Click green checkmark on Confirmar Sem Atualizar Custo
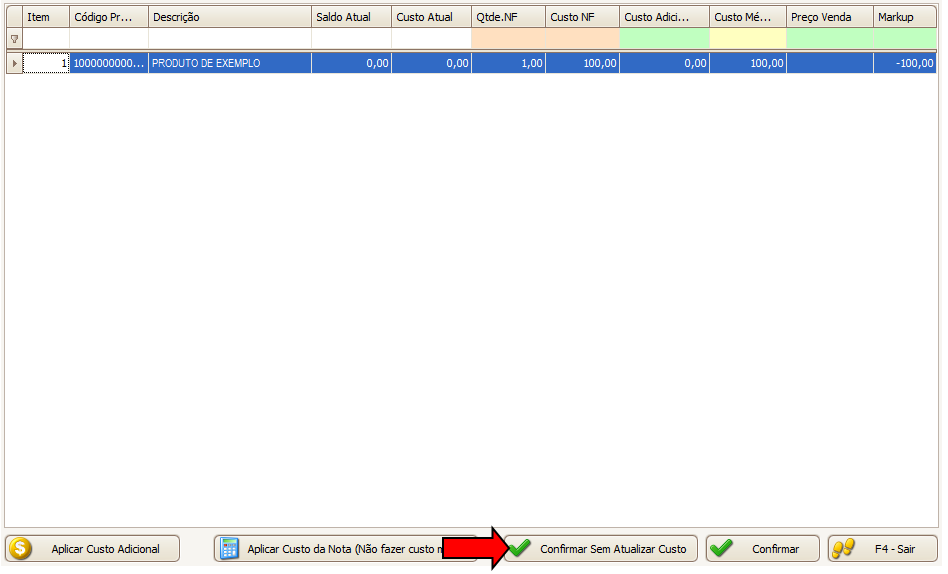 point(520,549)
